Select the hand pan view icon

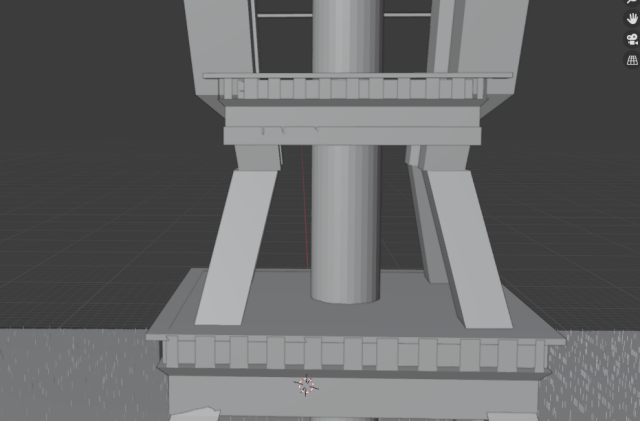click(632, 19)
